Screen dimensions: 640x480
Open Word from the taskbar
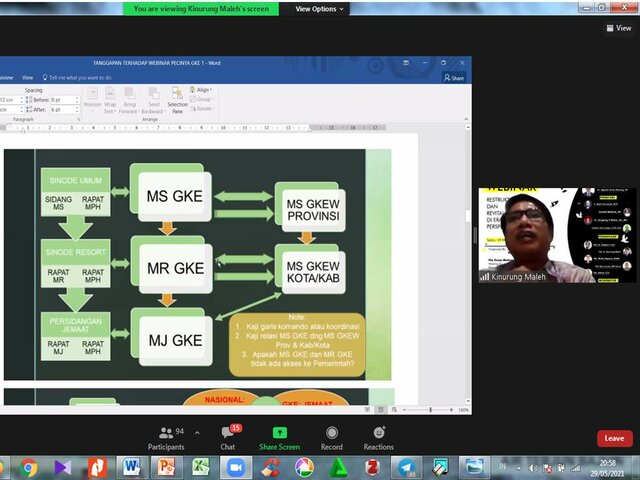[132, 467]
